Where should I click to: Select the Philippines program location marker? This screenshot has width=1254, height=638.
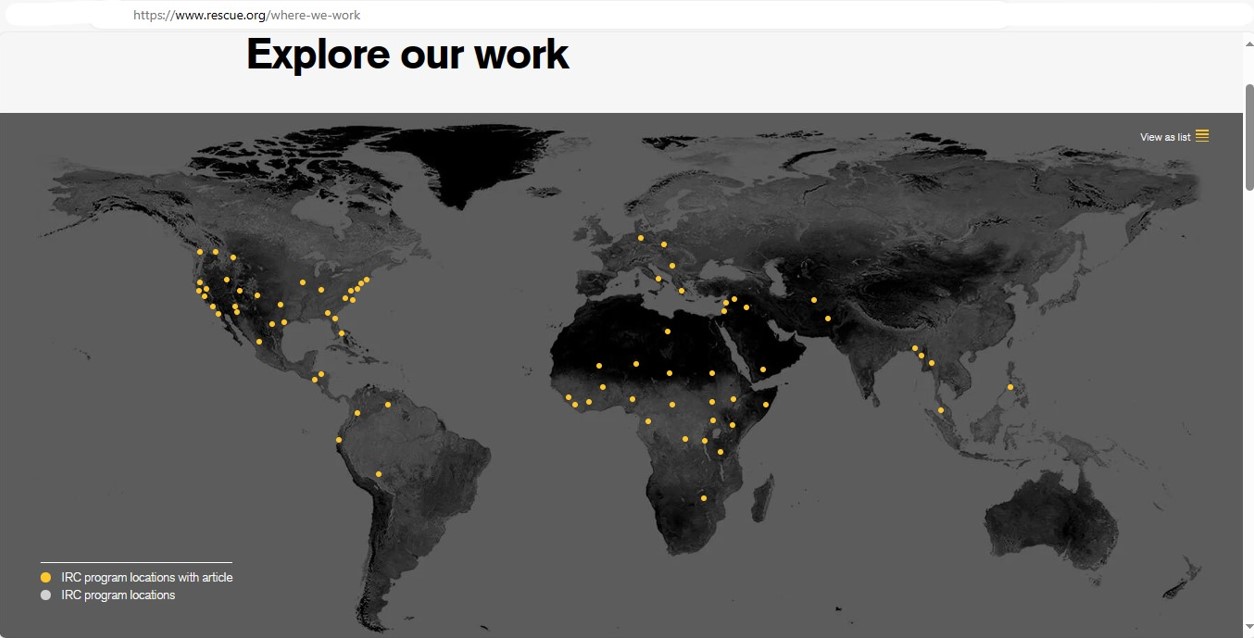pyautogui.click(x=1010, y=387)
